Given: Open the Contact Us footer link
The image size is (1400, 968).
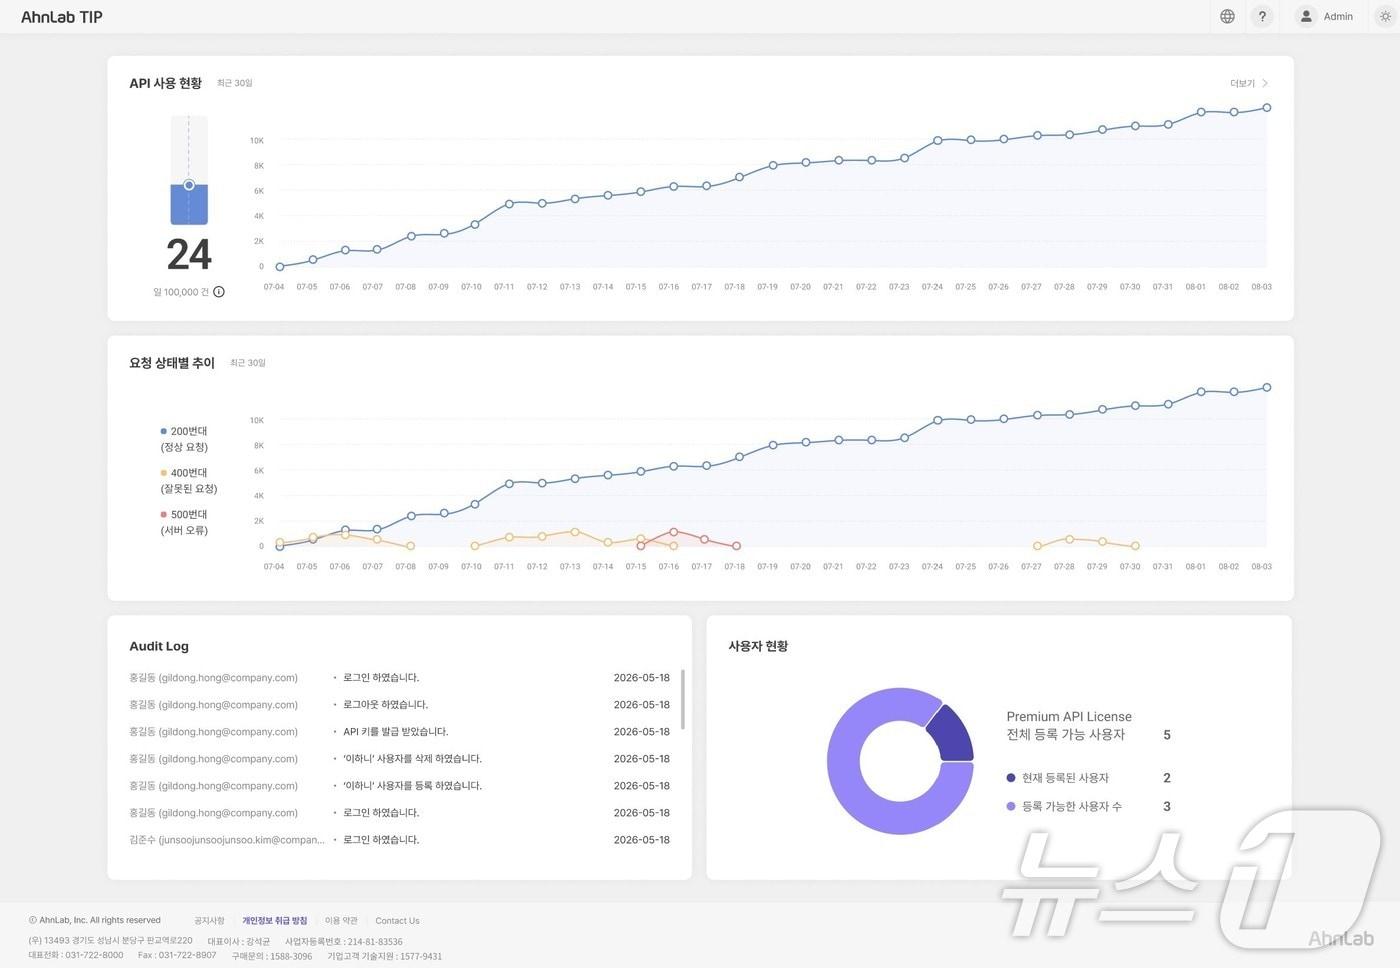Looking at the screenshot, I should [397, 920].
